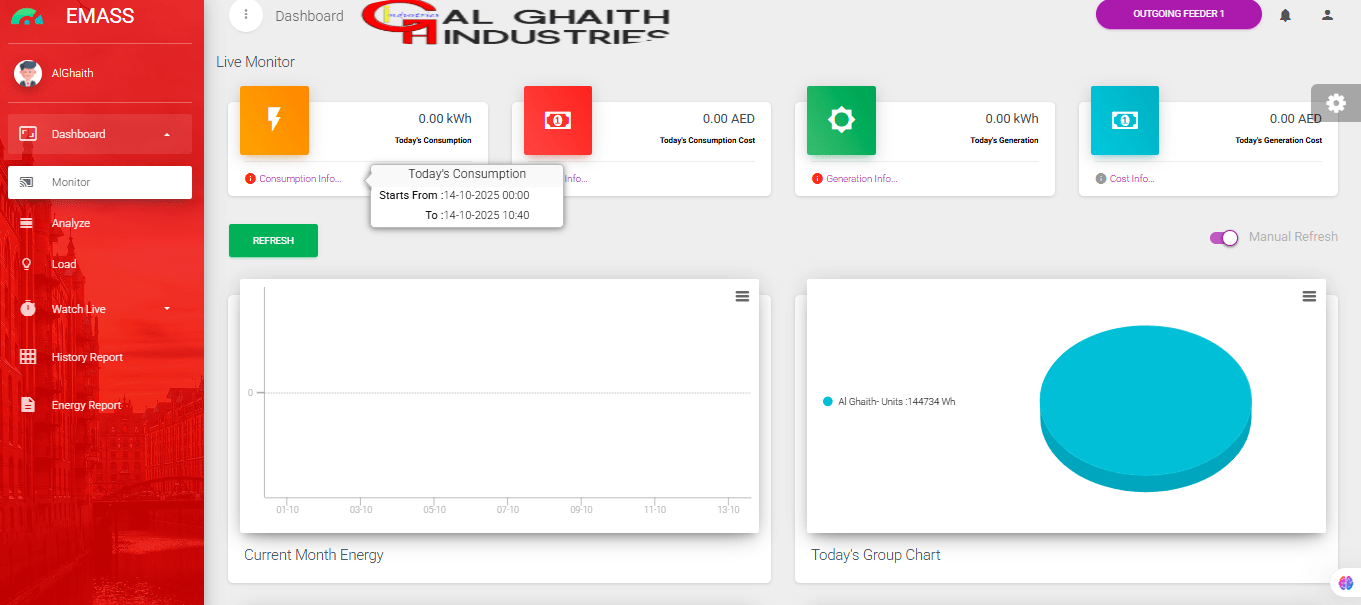Toggle the Manual Refresh switch
Screen dimensions: 1361x605
[x=1224, y=237]
